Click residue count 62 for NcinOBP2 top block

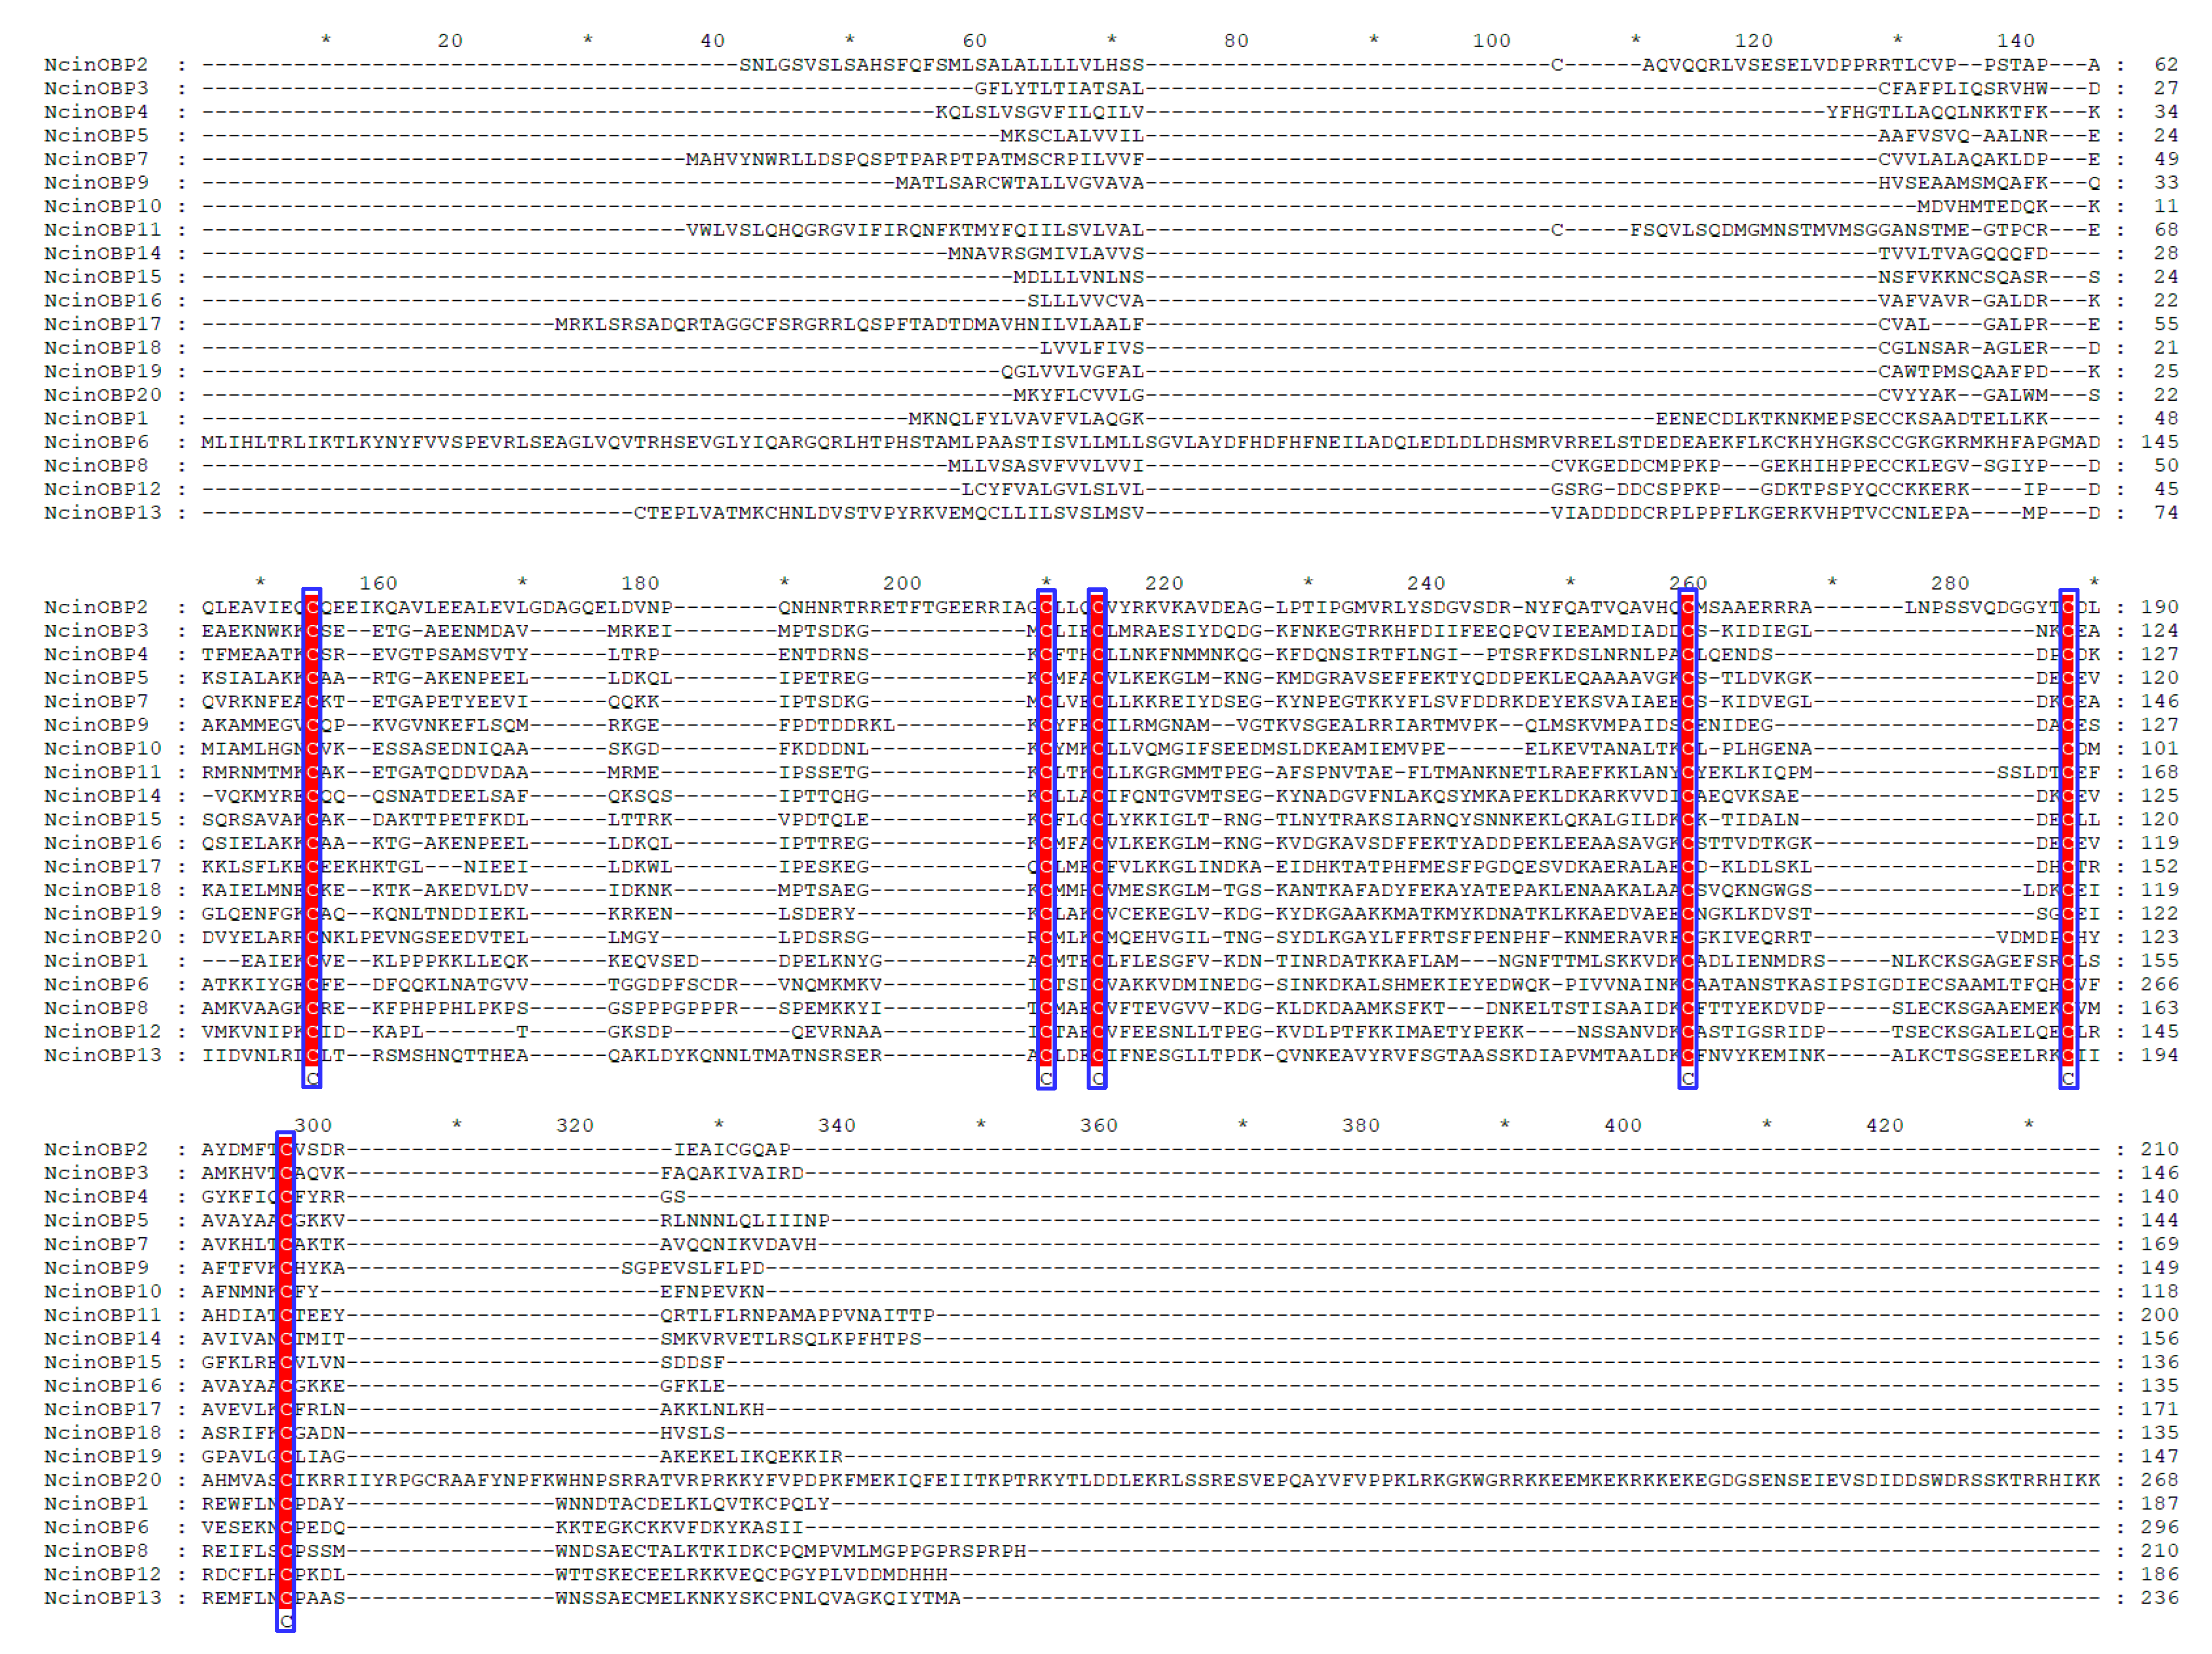[x=2165, y=65]
